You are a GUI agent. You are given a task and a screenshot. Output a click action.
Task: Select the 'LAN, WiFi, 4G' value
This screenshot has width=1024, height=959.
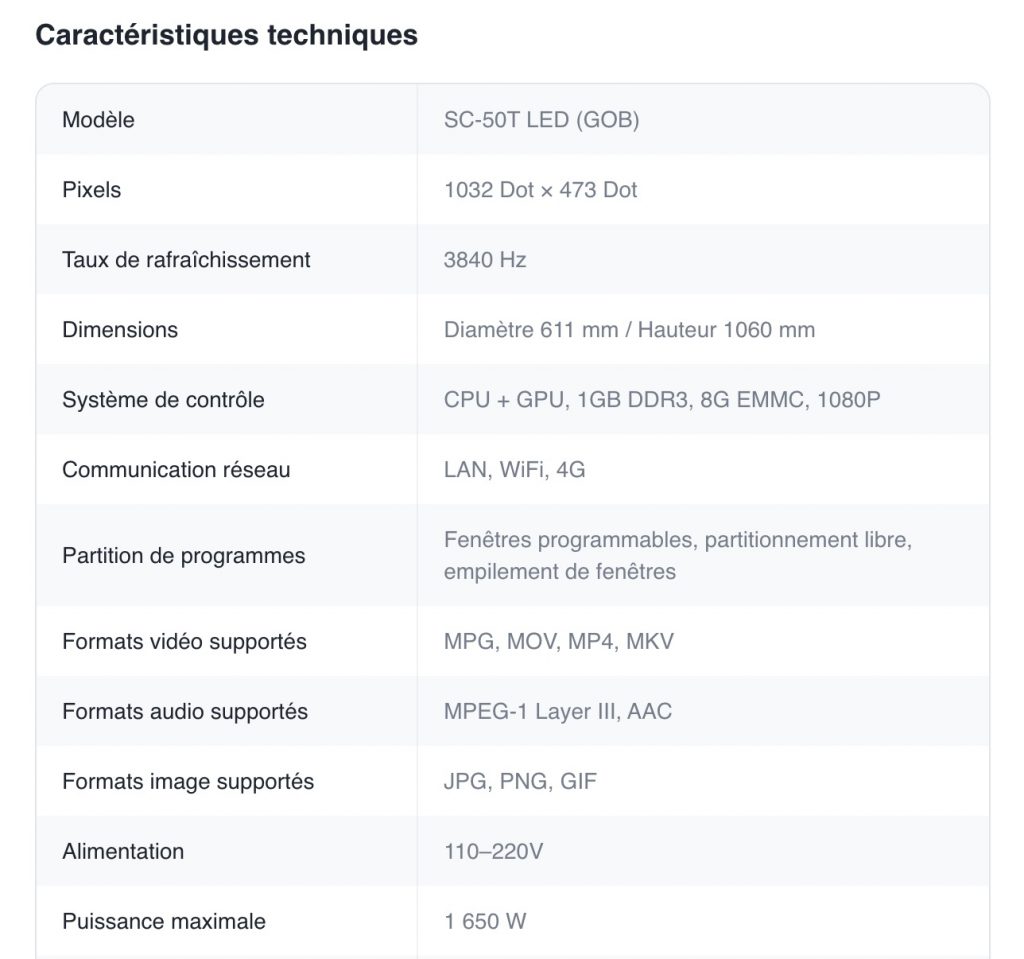click(514, 470)
